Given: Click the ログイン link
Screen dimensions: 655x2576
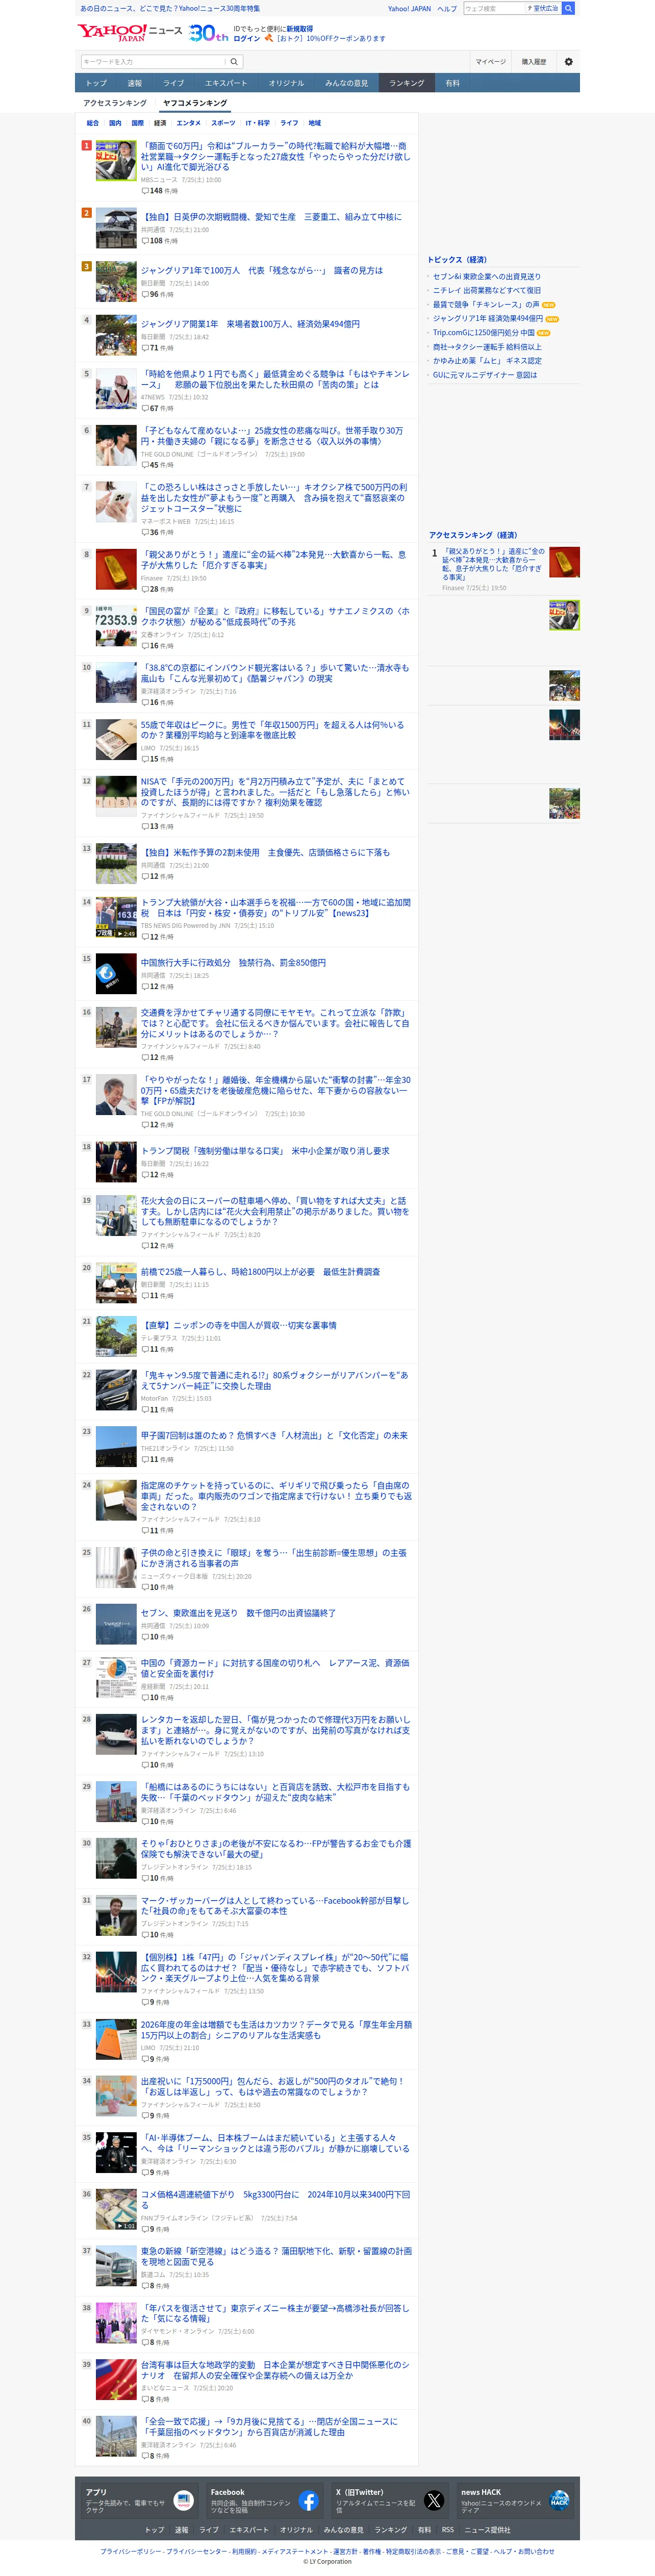Looking at the screenshot, I should coord(246,38).
